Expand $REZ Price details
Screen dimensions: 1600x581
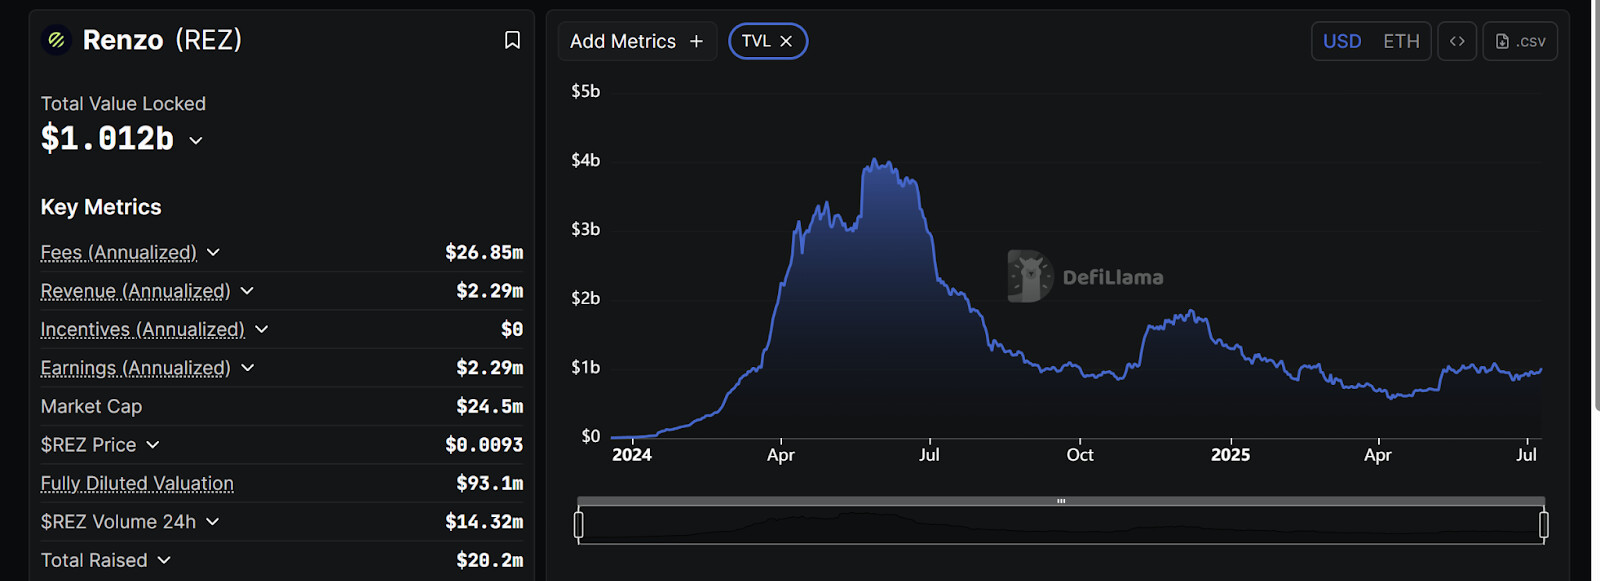pos(153,445)
